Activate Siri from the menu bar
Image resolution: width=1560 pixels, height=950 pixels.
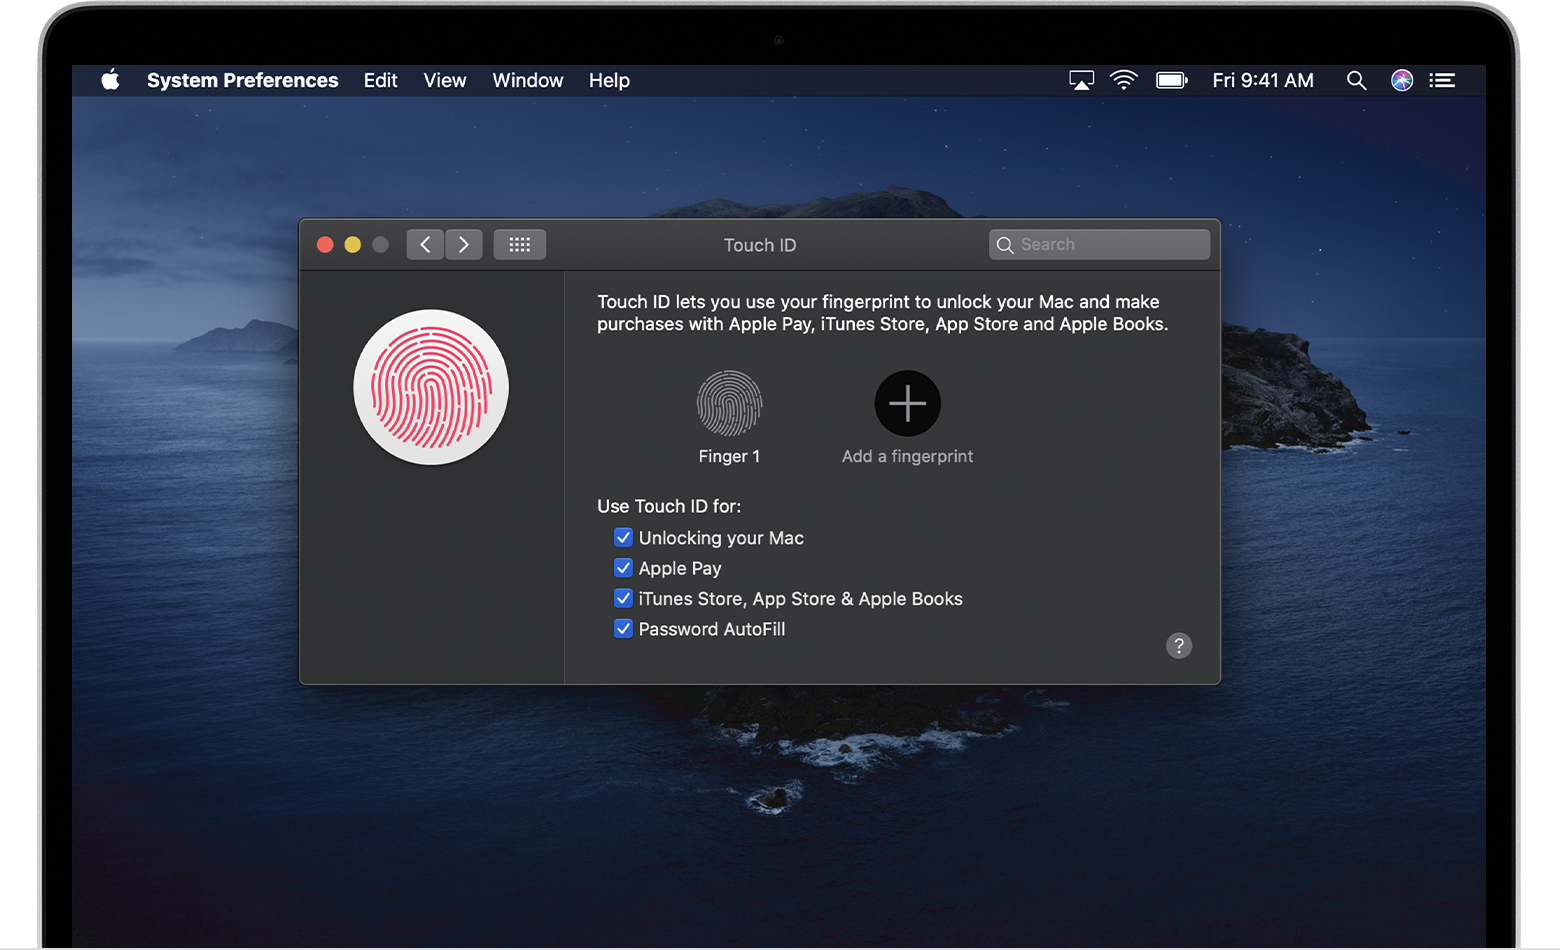(1402, 81)
